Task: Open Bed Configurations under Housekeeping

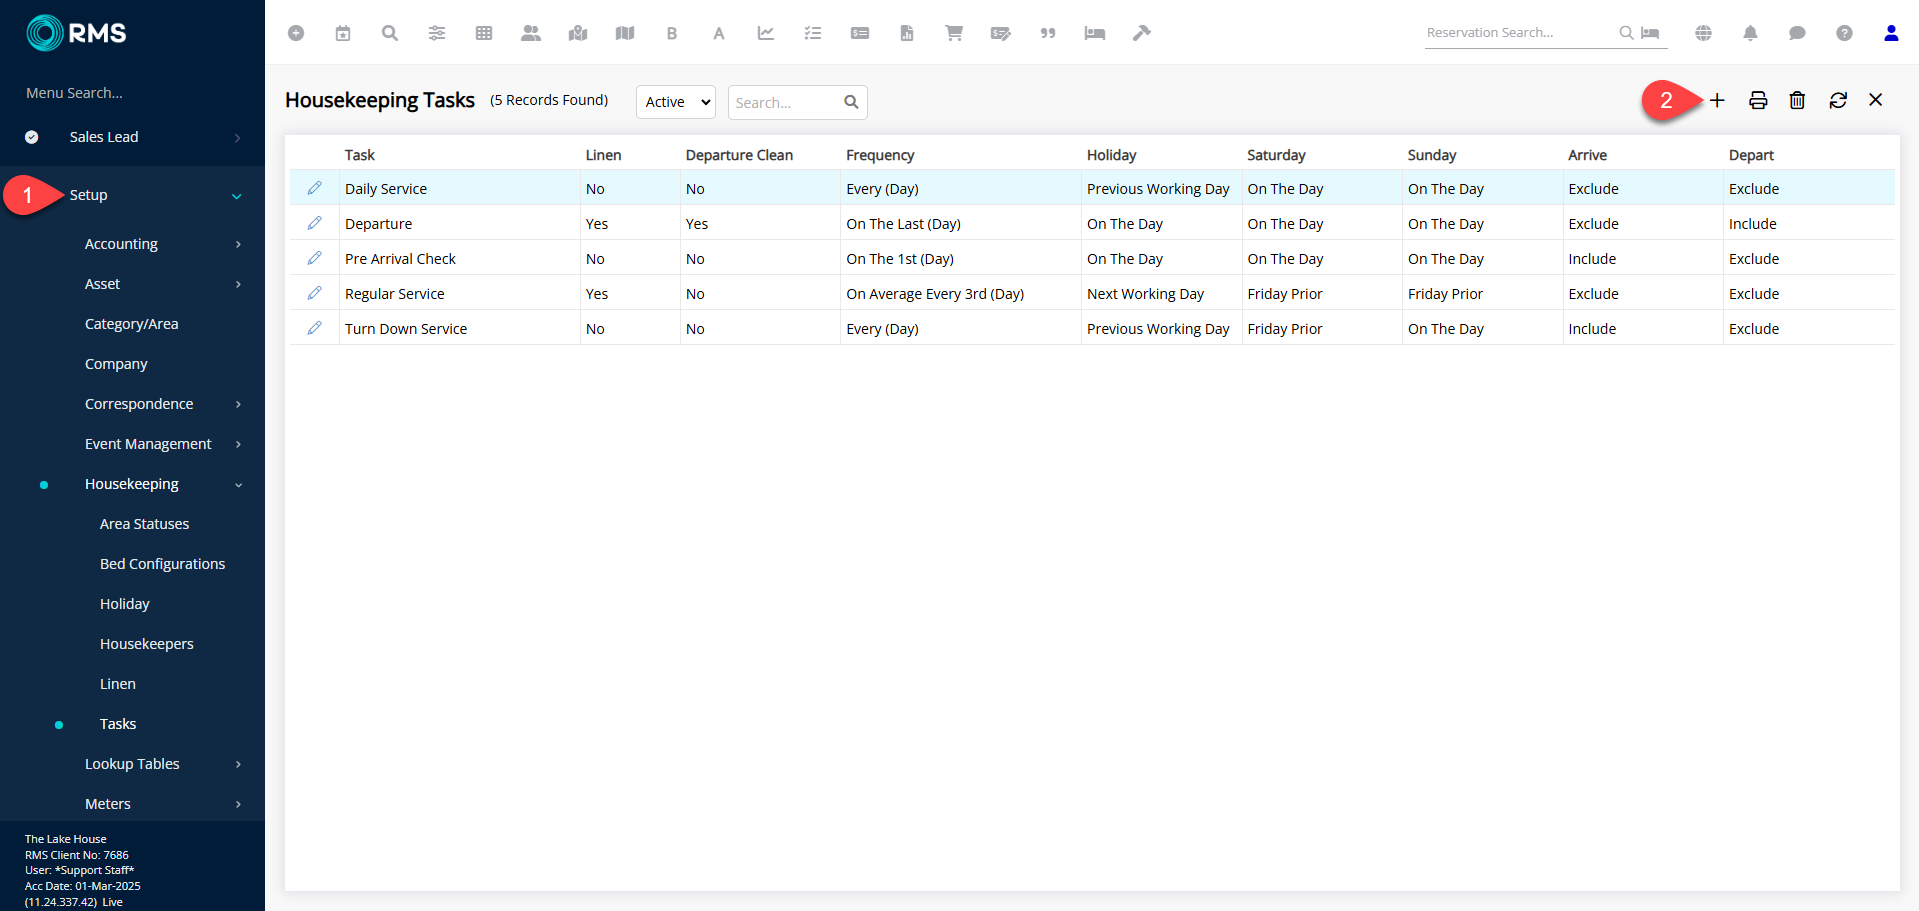Action: click(x=162, y=564)
